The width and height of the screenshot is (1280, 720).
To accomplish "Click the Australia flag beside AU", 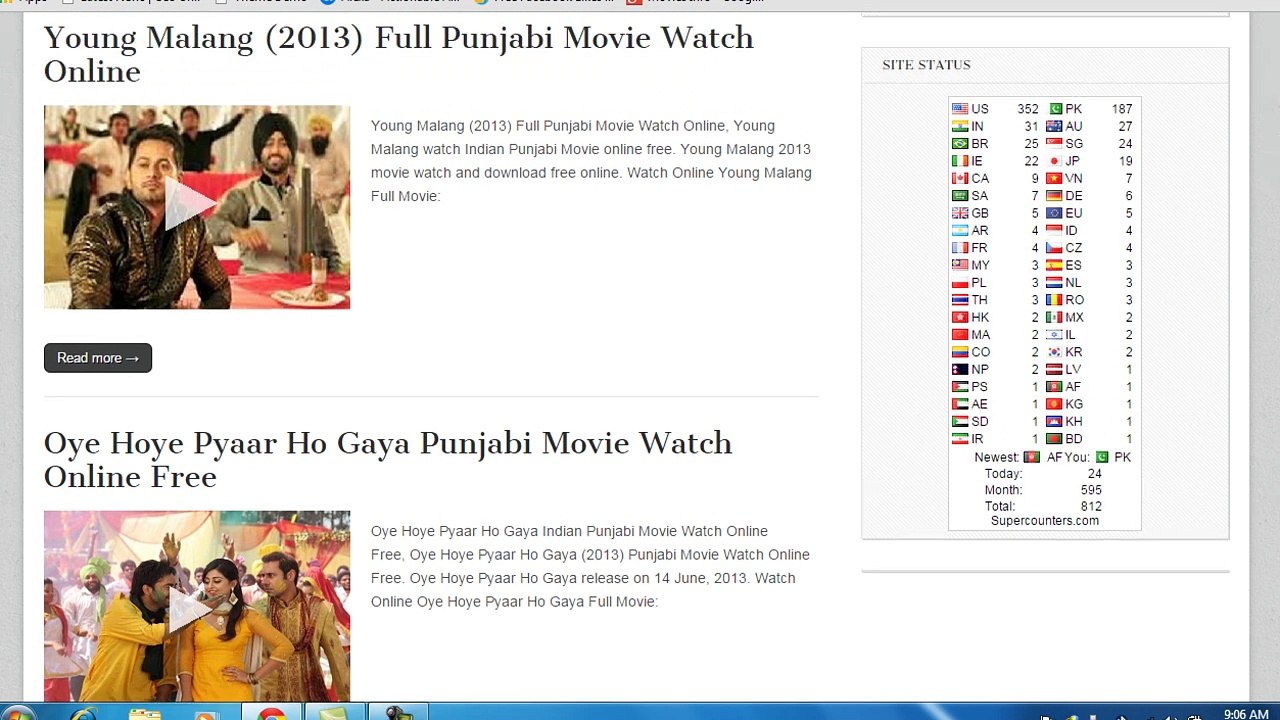I will click(1054, 126).
